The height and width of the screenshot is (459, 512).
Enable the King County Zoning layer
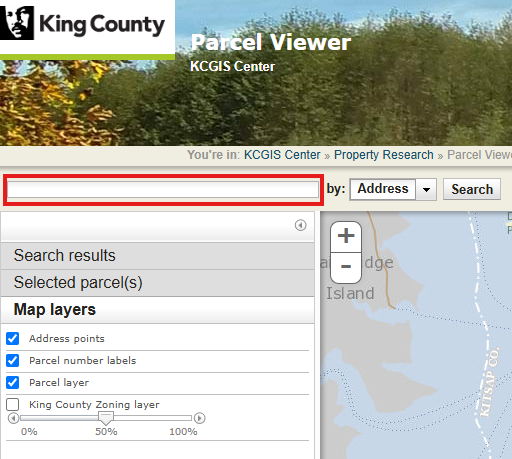point(13,404)
